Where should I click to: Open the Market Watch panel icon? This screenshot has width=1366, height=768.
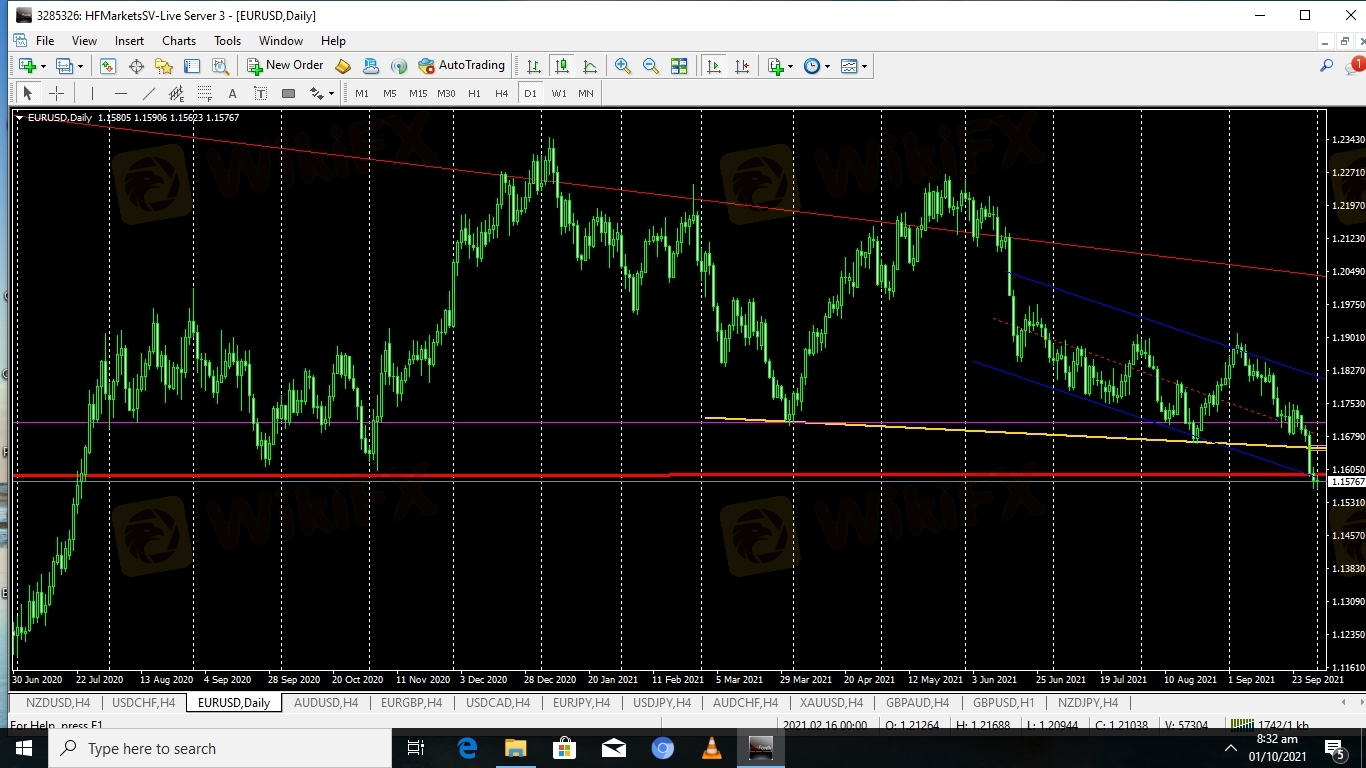[108, 66]
